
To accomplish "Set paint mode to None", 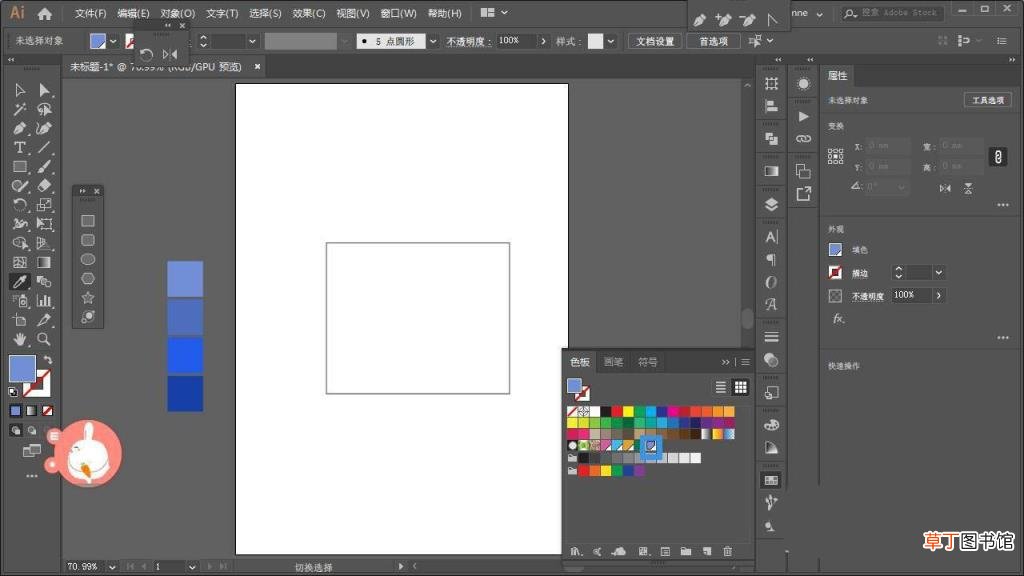I will pyautogui.click(x=47, y=411).
